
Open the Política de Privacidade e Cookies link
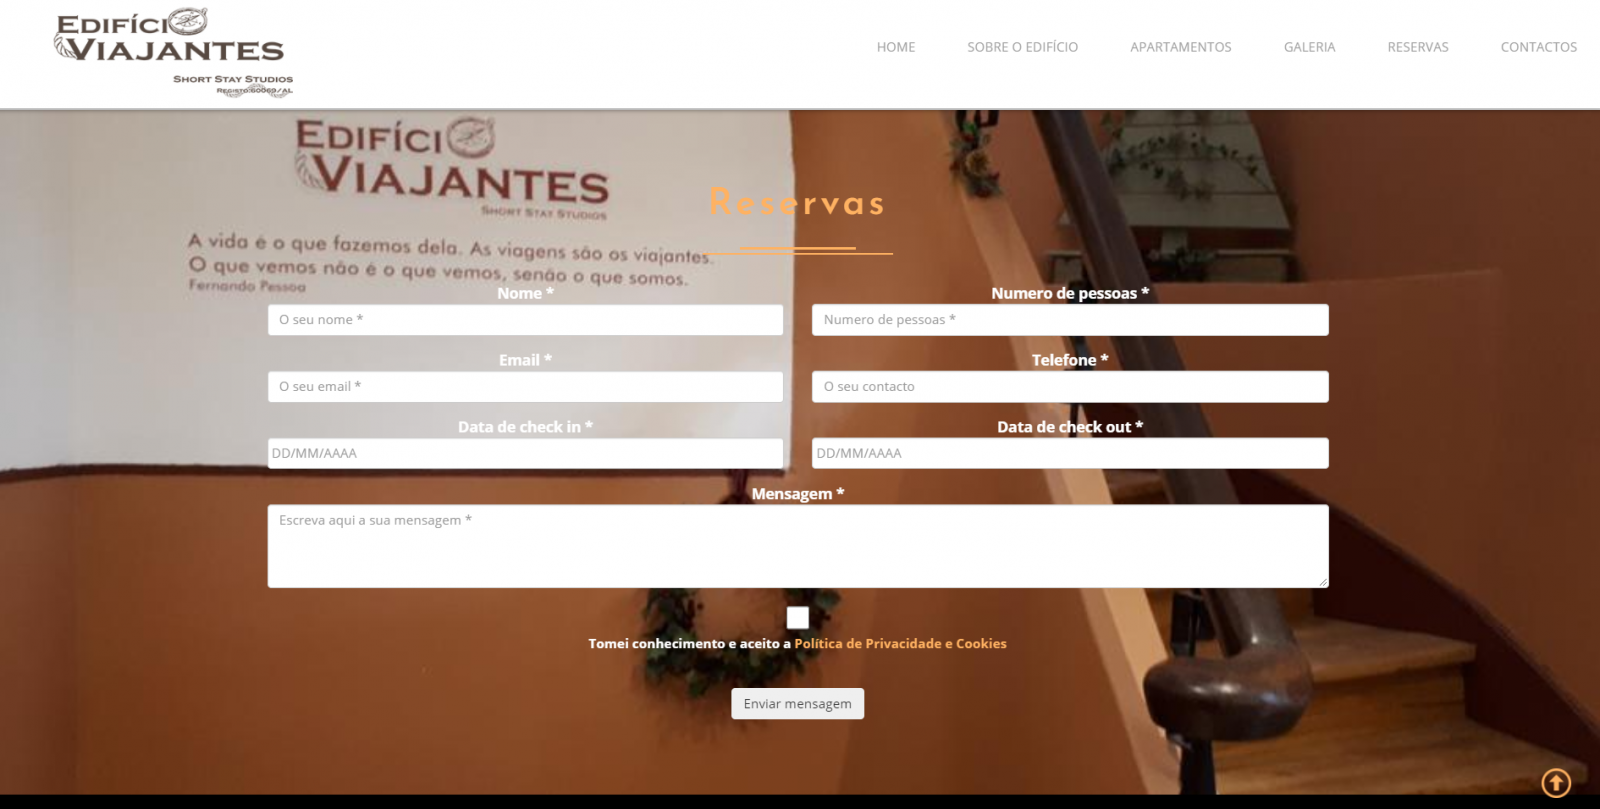pos(900,644)
